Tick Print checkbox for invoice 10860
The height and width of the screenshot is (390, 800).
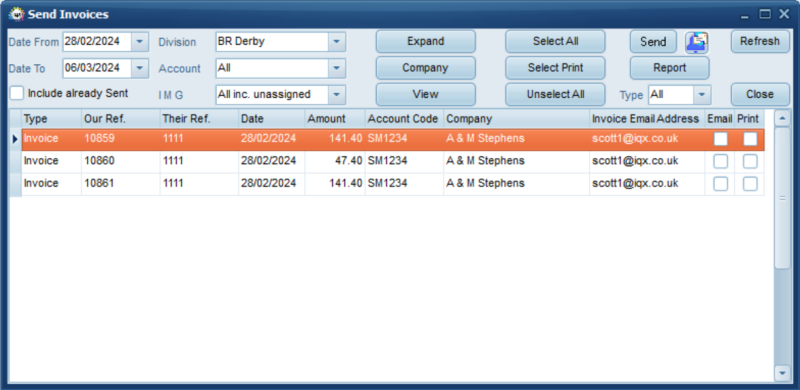[750, 161]
